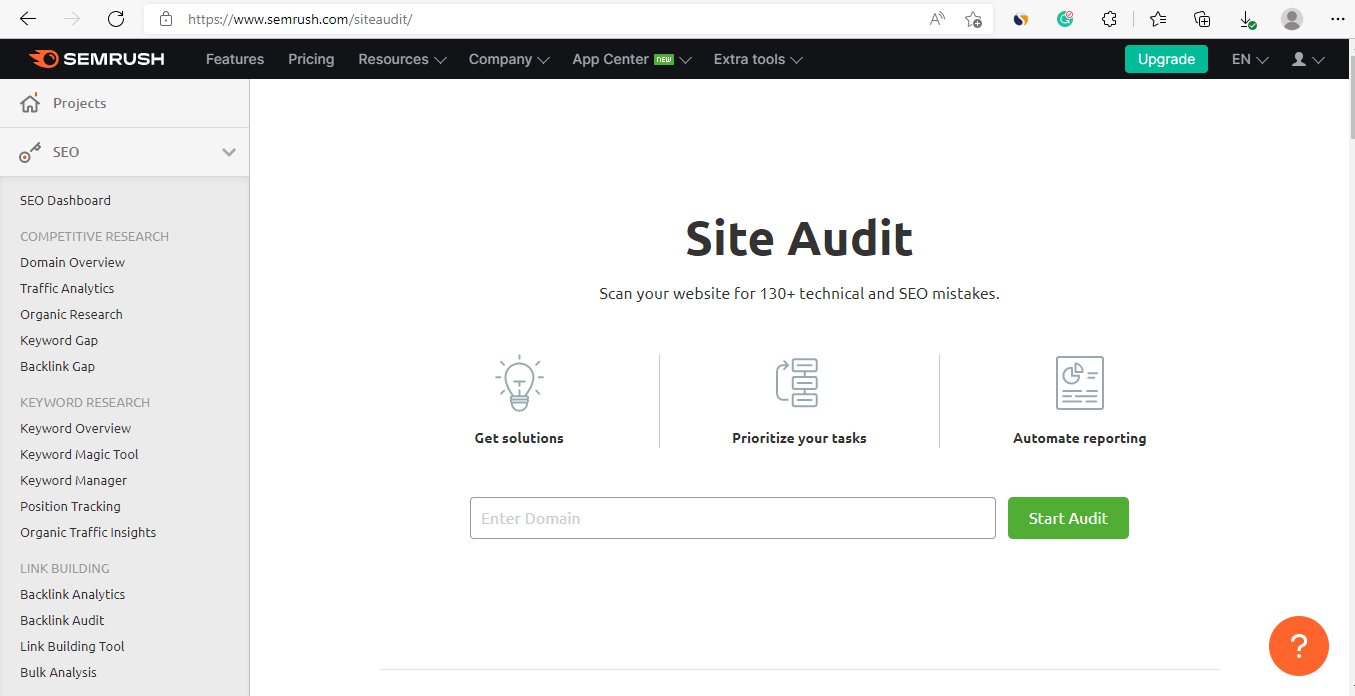Click the Projects home icon
Viewport: 1355px width, 696px height.
point(30,103)
